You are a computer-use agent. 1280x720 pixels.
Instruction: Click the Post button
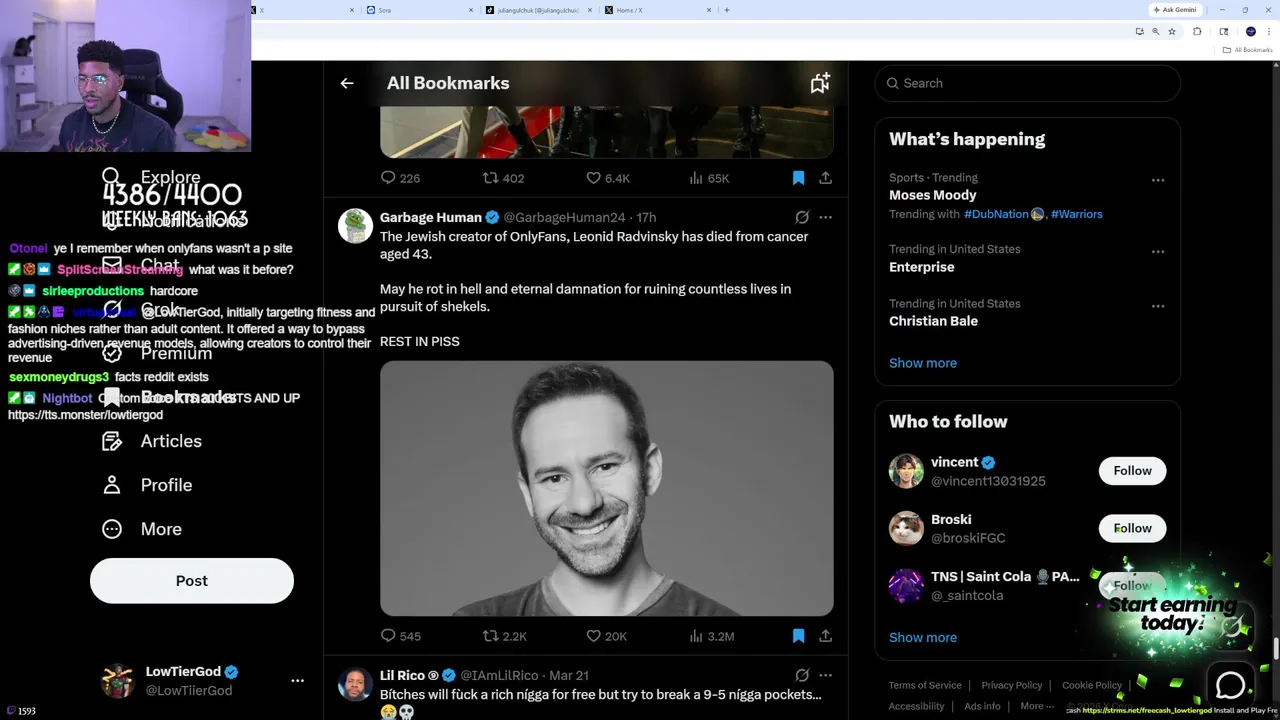coord(192,581)
